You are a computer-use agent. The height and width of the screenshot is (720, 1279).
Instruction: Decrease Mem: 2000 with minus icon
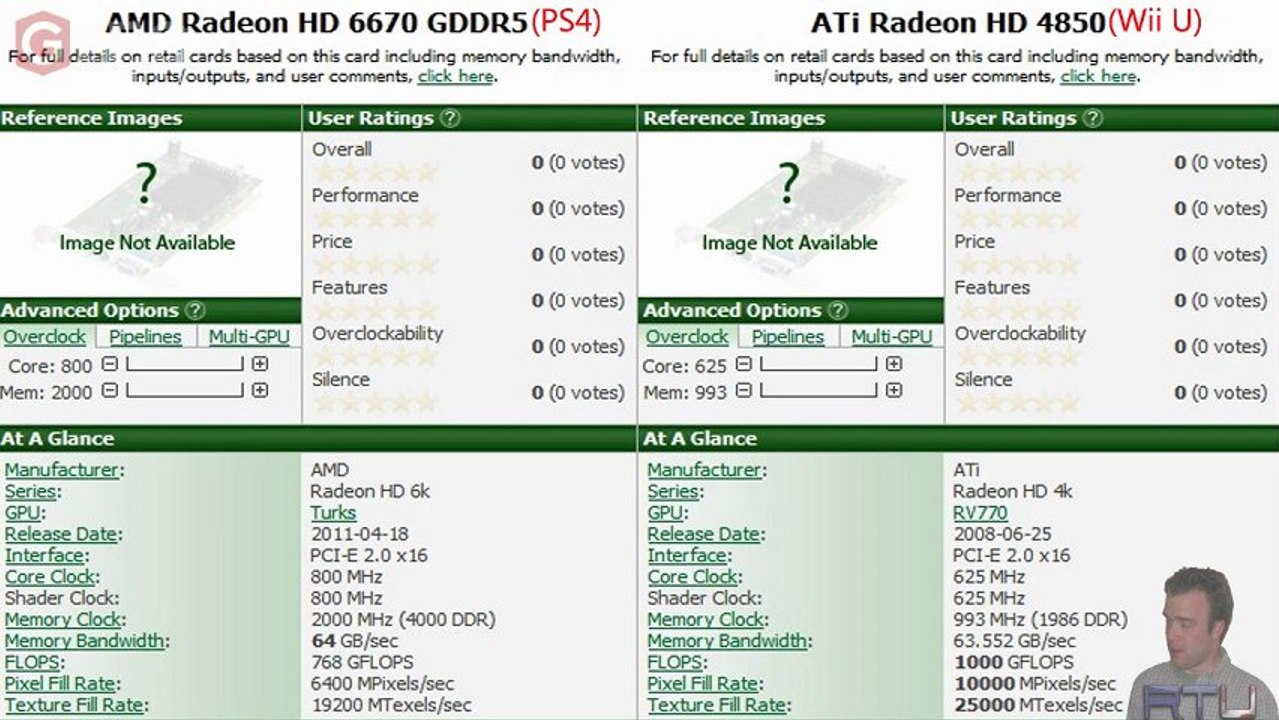tap(110, 391)
